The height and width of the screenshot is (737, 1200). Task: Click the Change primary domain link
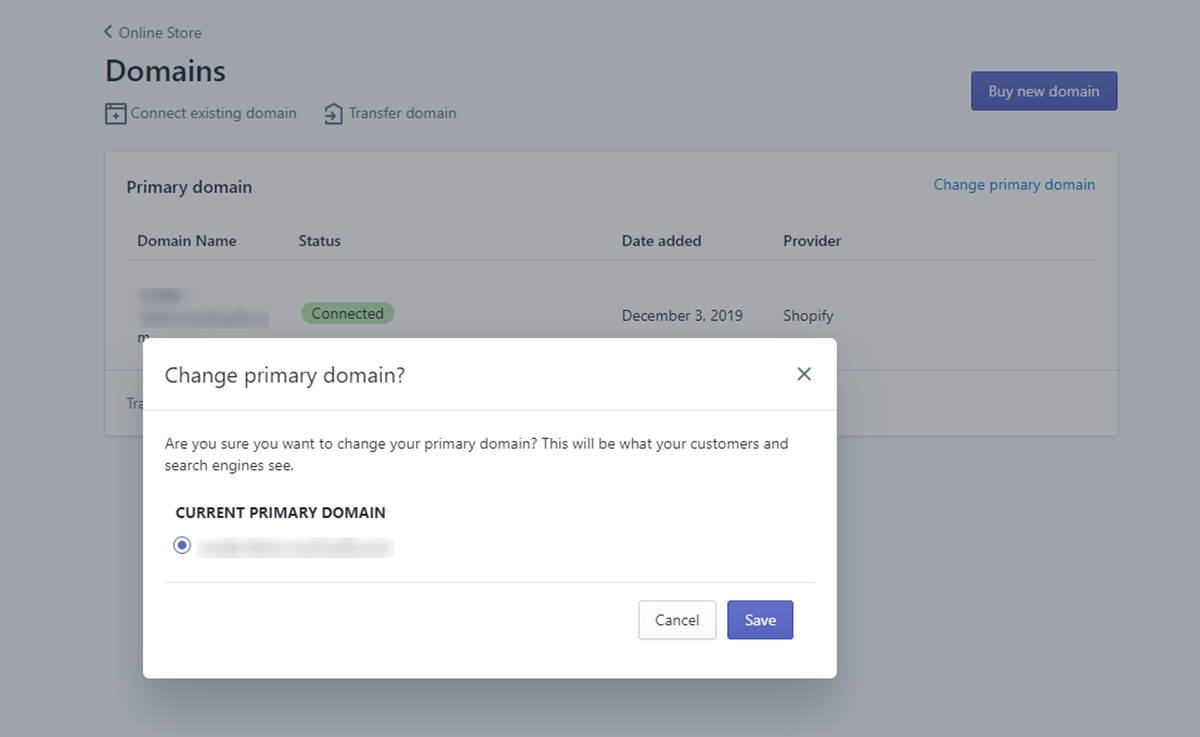(x=1014, y=185)
